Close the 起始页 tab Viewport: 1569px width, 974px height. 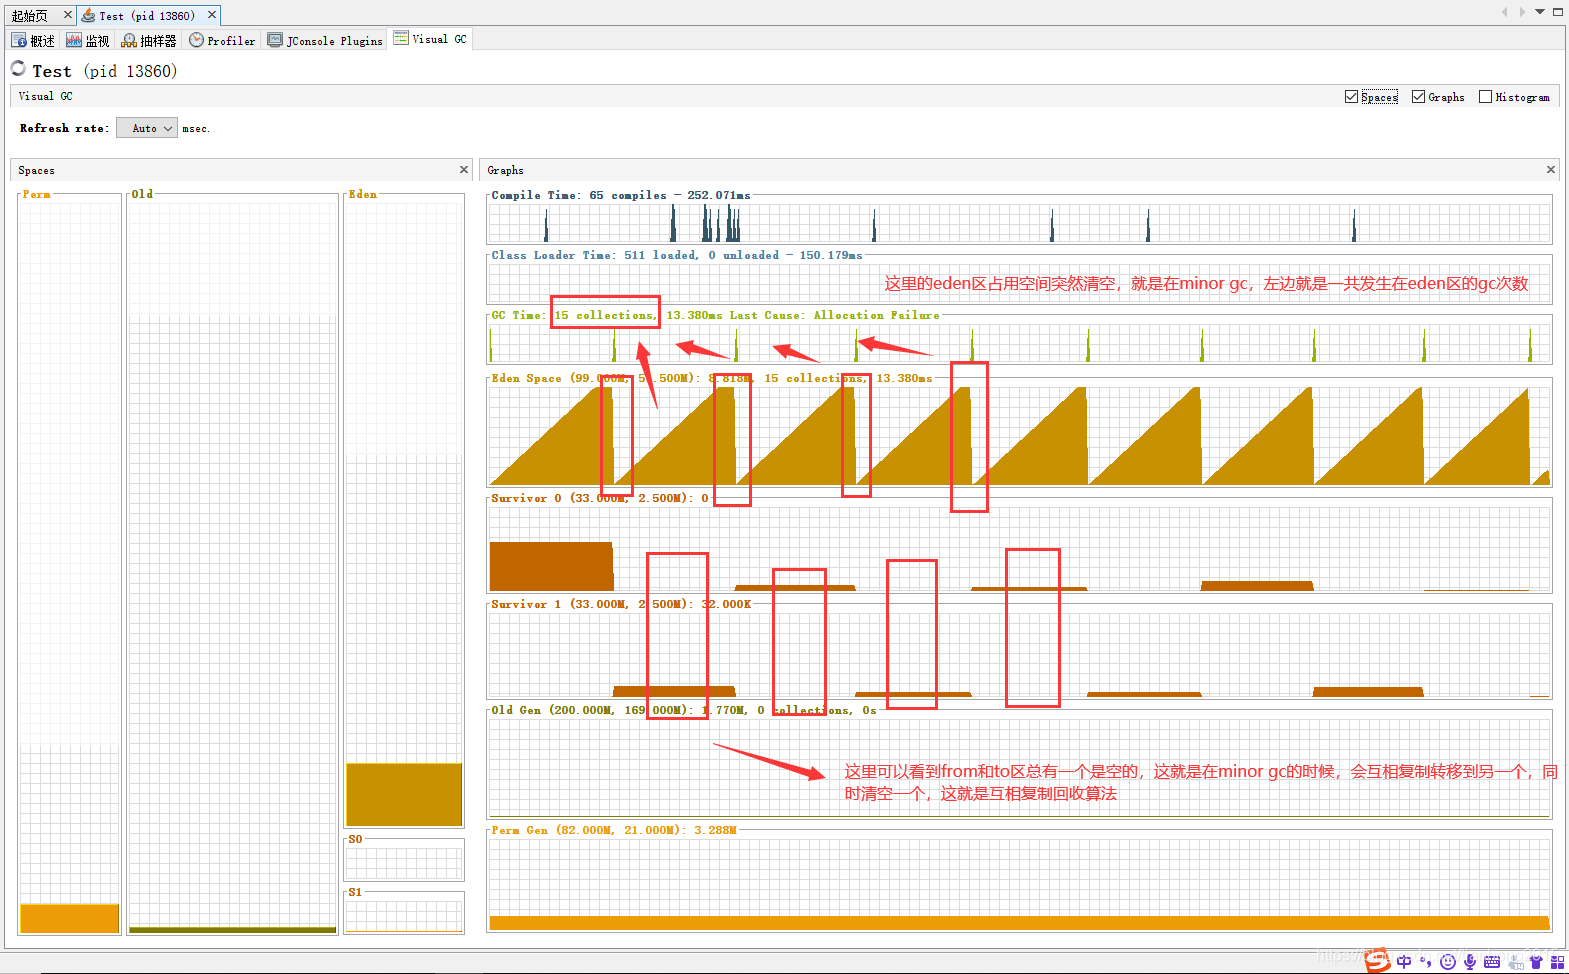(68, 15)
